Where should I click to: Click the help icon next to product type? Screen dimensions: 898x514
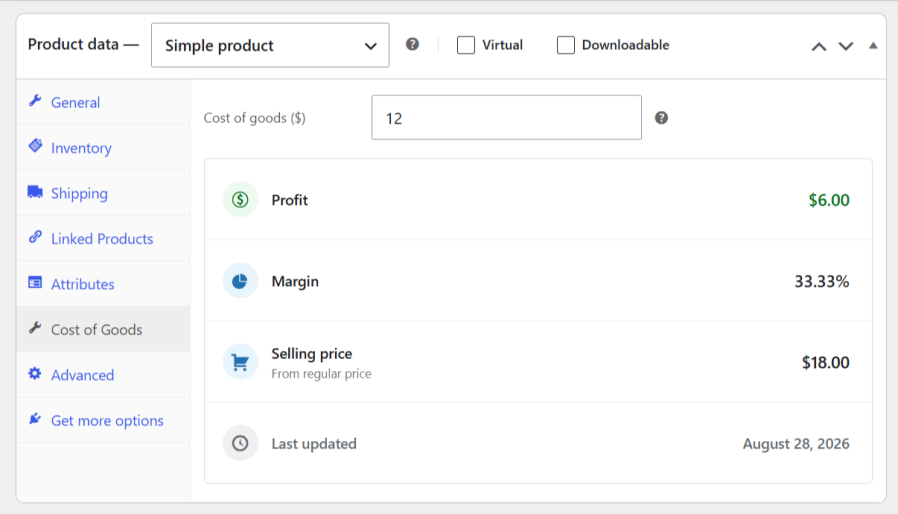click(x=412, y=44)
